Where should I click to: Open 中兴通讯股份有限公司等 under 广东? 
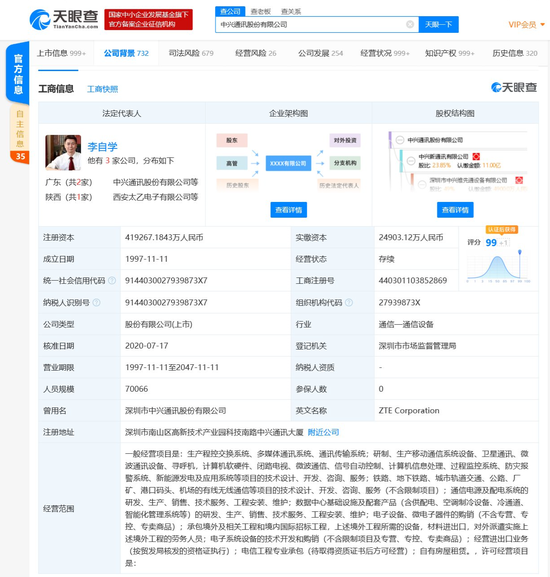point(155,182)
